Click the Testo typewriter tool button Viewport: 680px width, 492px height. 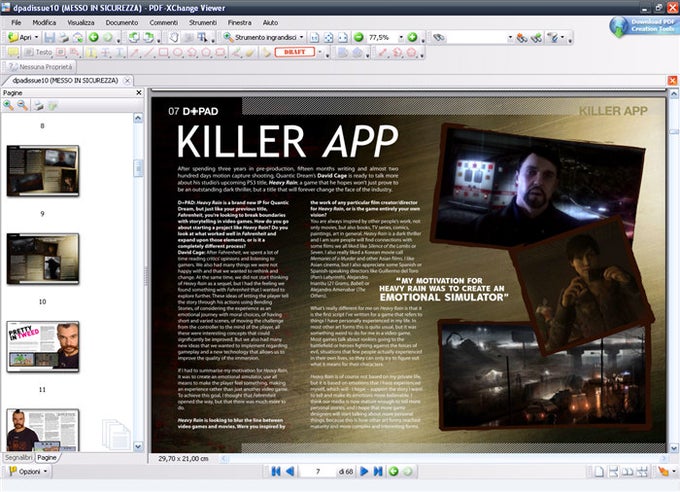38,52
